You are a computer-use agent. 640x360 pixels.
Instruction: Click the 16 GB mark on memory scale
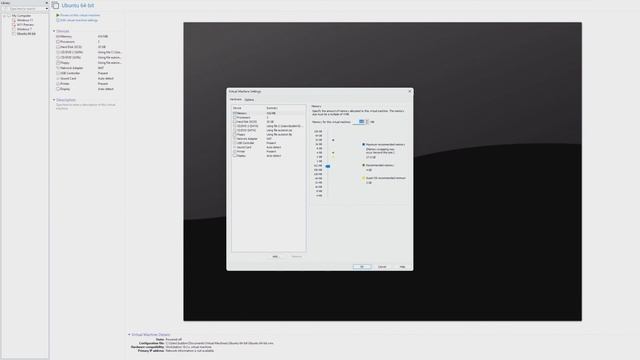[319, 144]
